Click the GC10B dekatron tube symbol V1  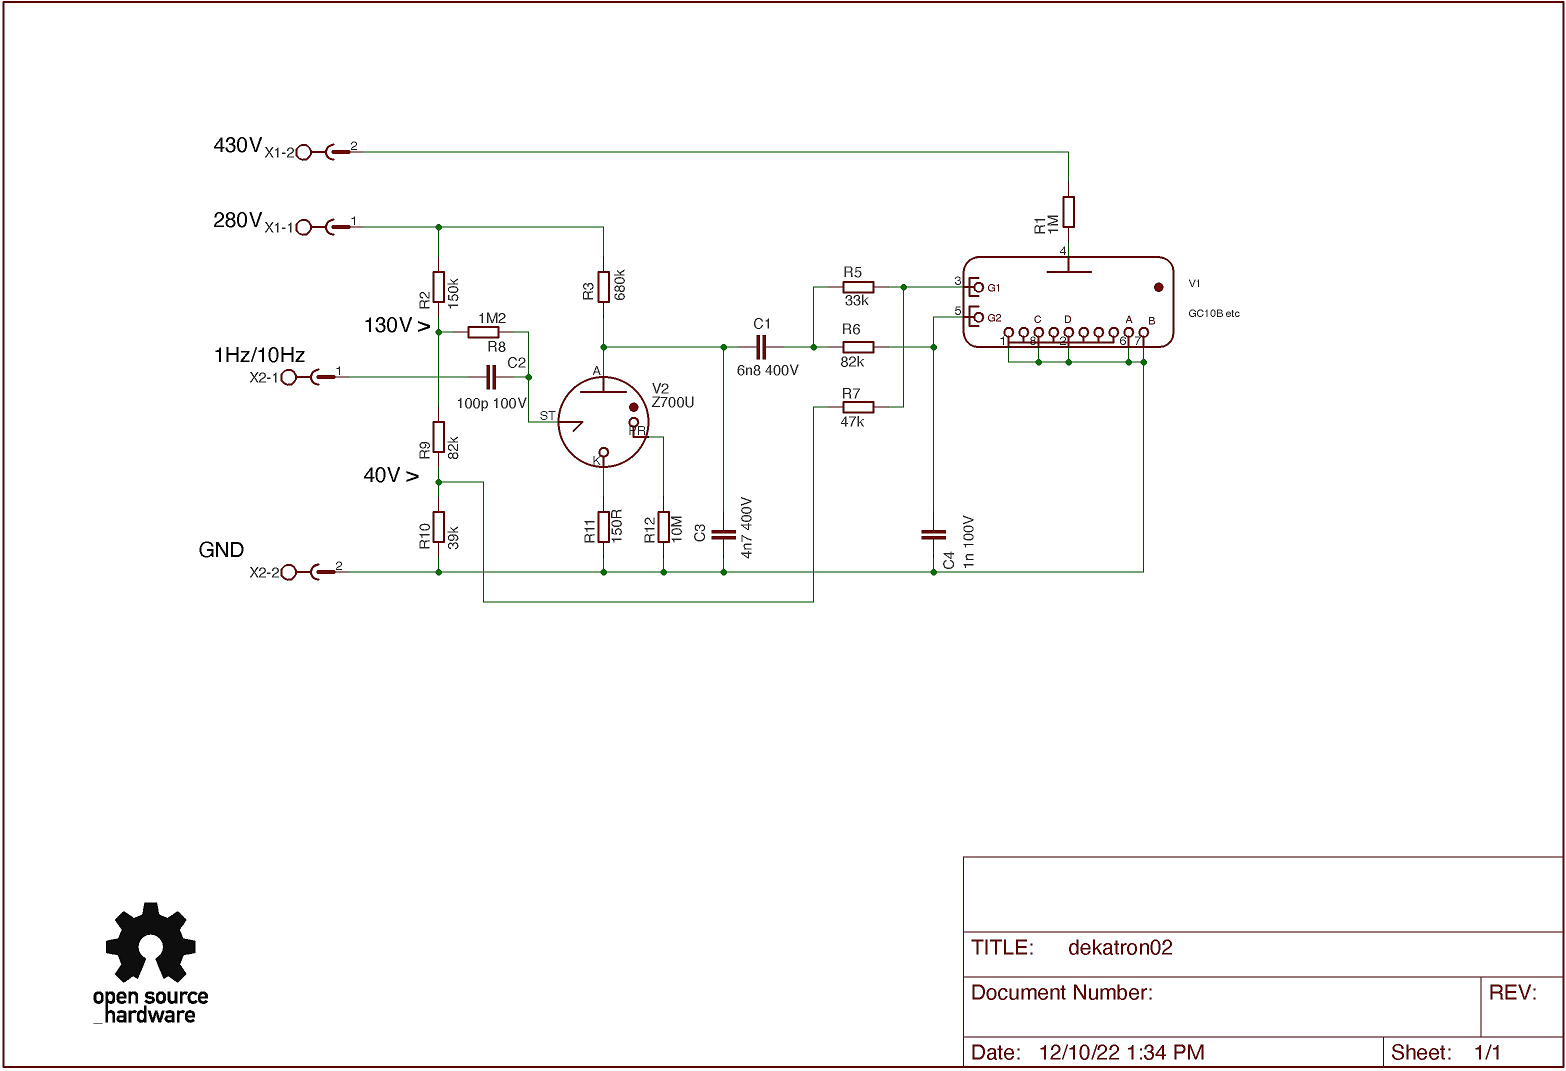pos(1067,302)
